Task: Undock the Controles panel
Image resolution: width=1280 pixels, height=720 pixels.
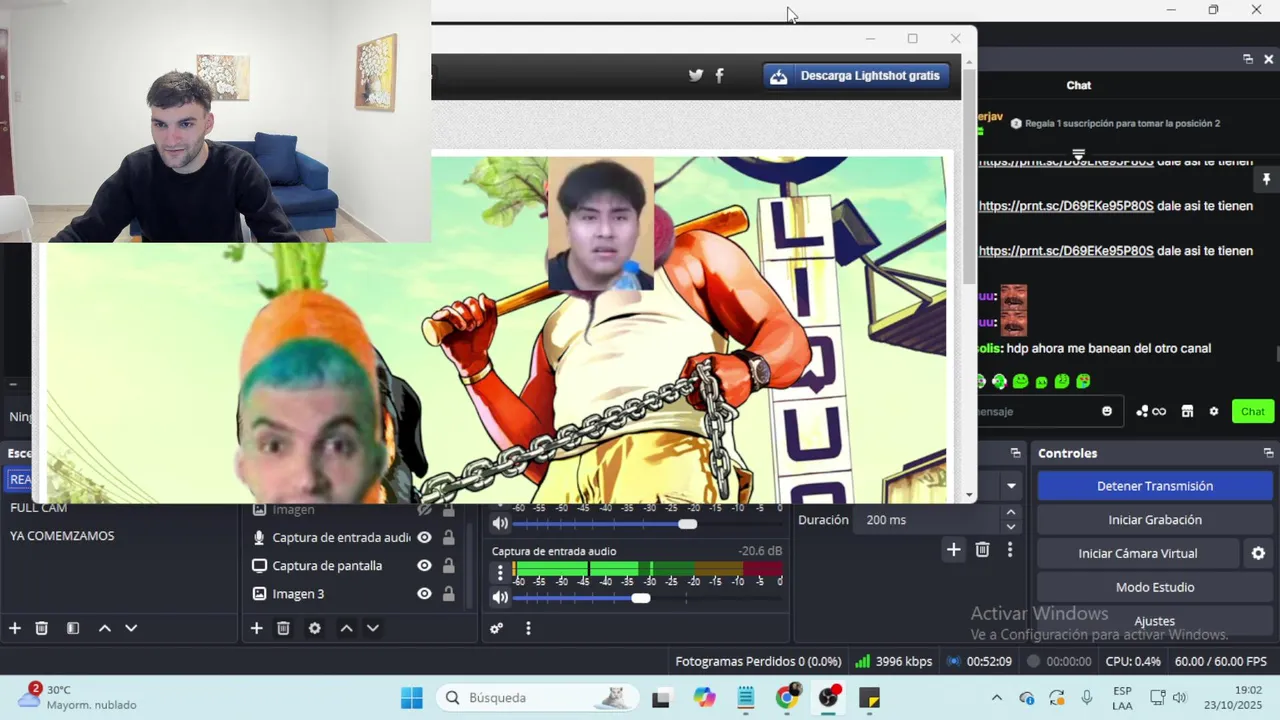Action: point(1268,453)
